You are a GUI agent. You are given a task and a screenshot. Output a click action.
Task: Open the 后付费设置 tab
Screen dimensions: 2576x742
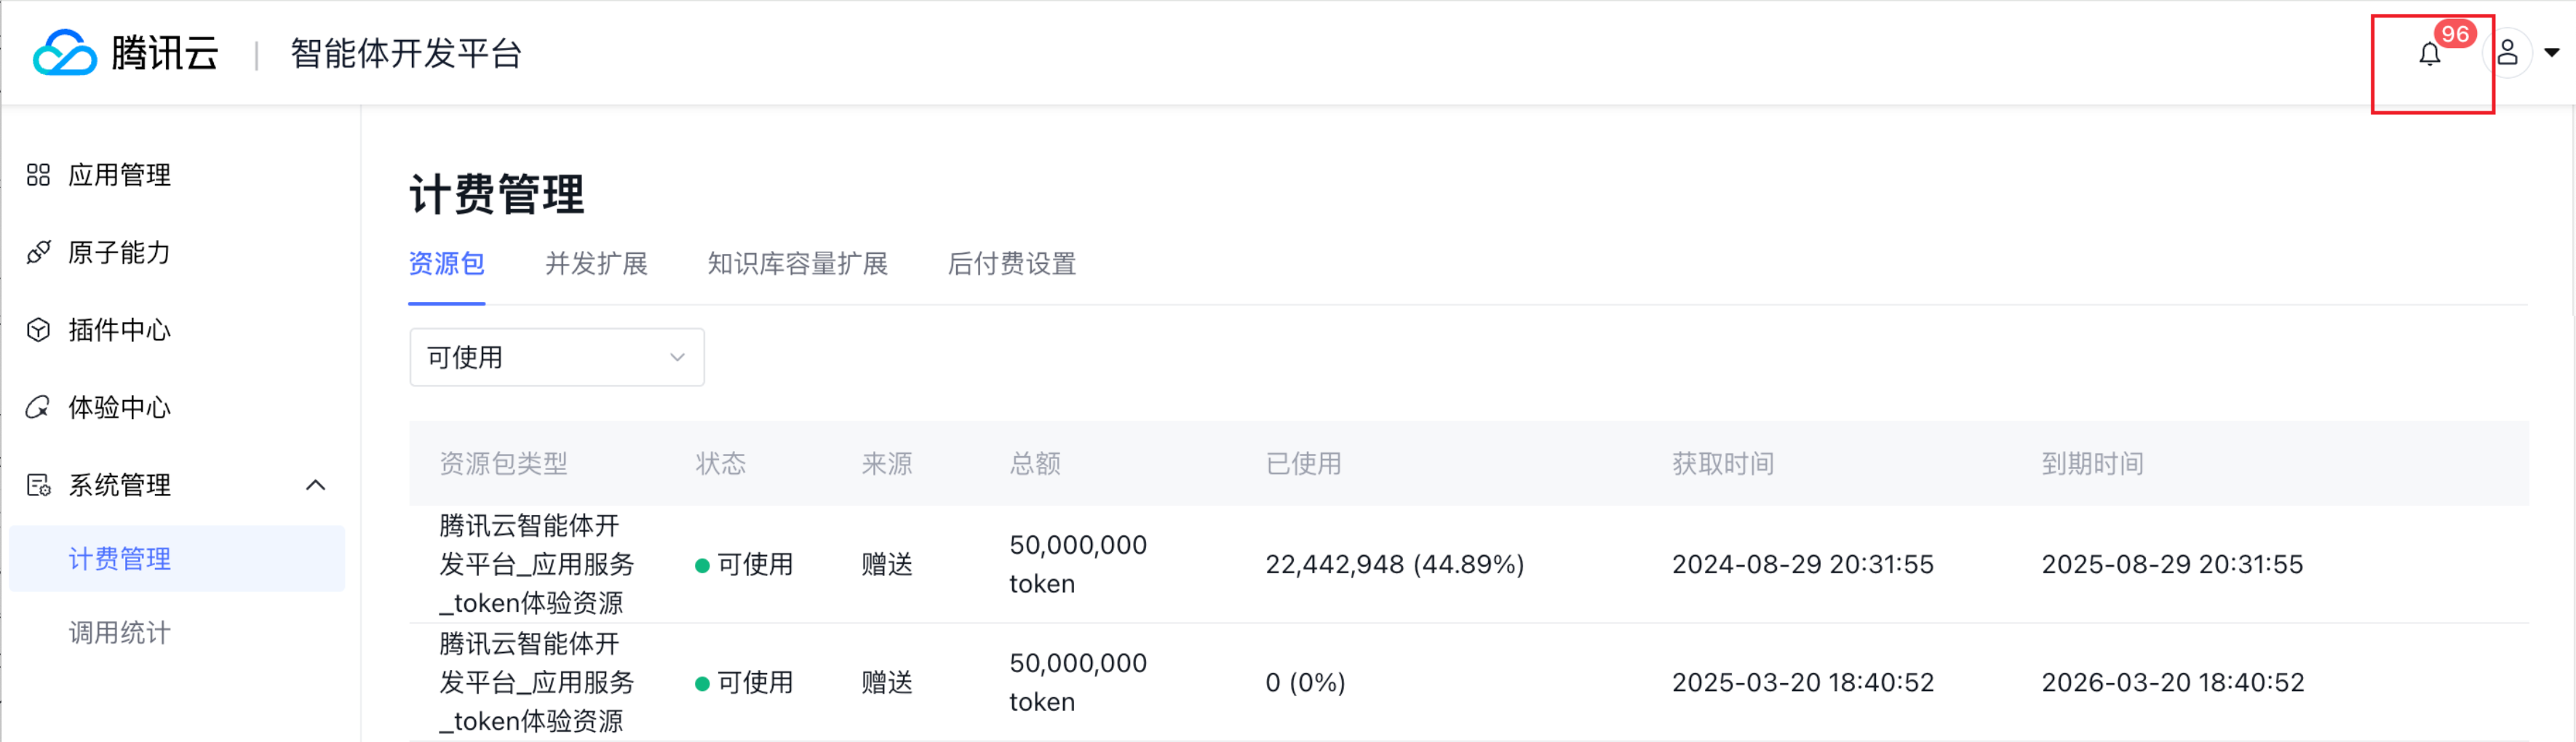click(x=1011, y=264)
